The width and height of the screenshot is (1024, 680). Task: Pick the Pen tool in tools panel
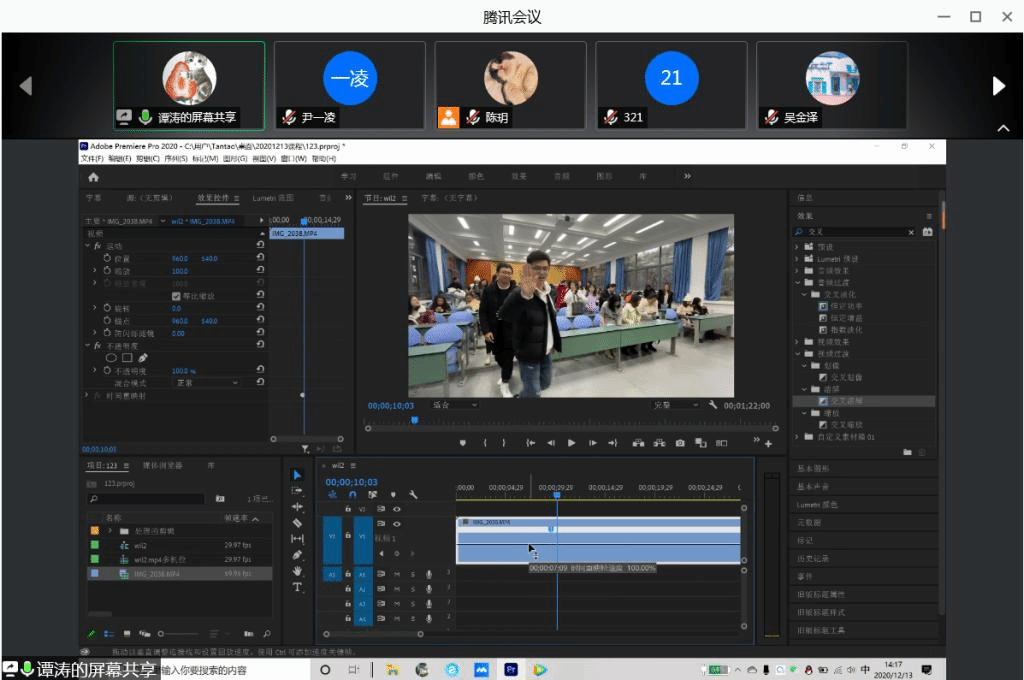tap(297, 554)
